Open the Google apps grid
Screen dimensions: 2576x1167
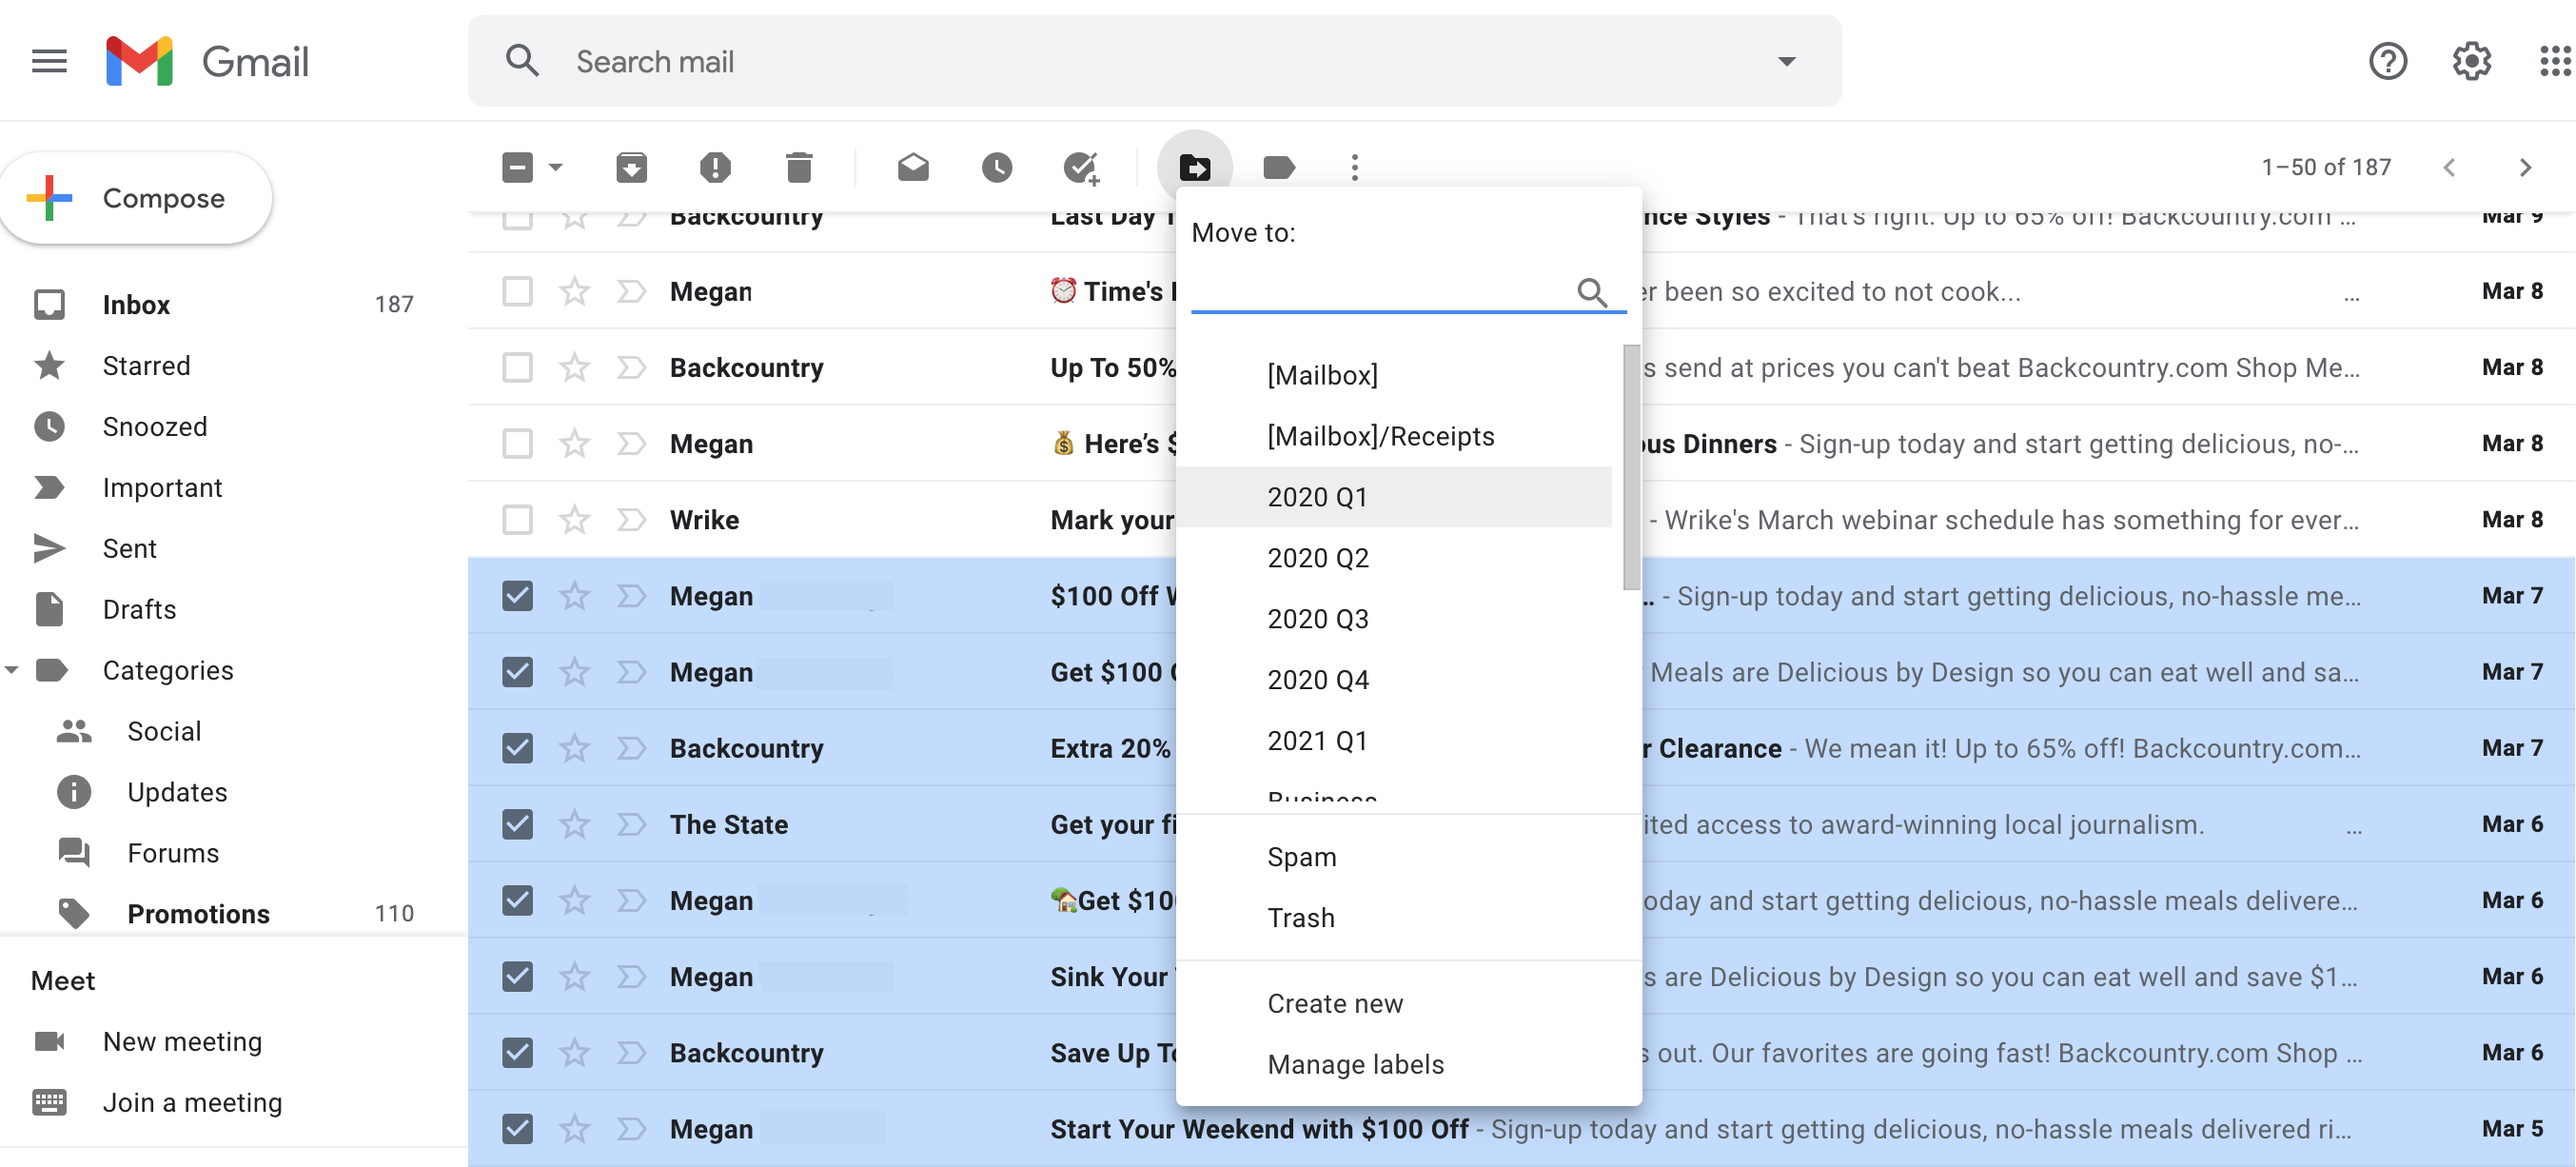(x=2554, y=62)
